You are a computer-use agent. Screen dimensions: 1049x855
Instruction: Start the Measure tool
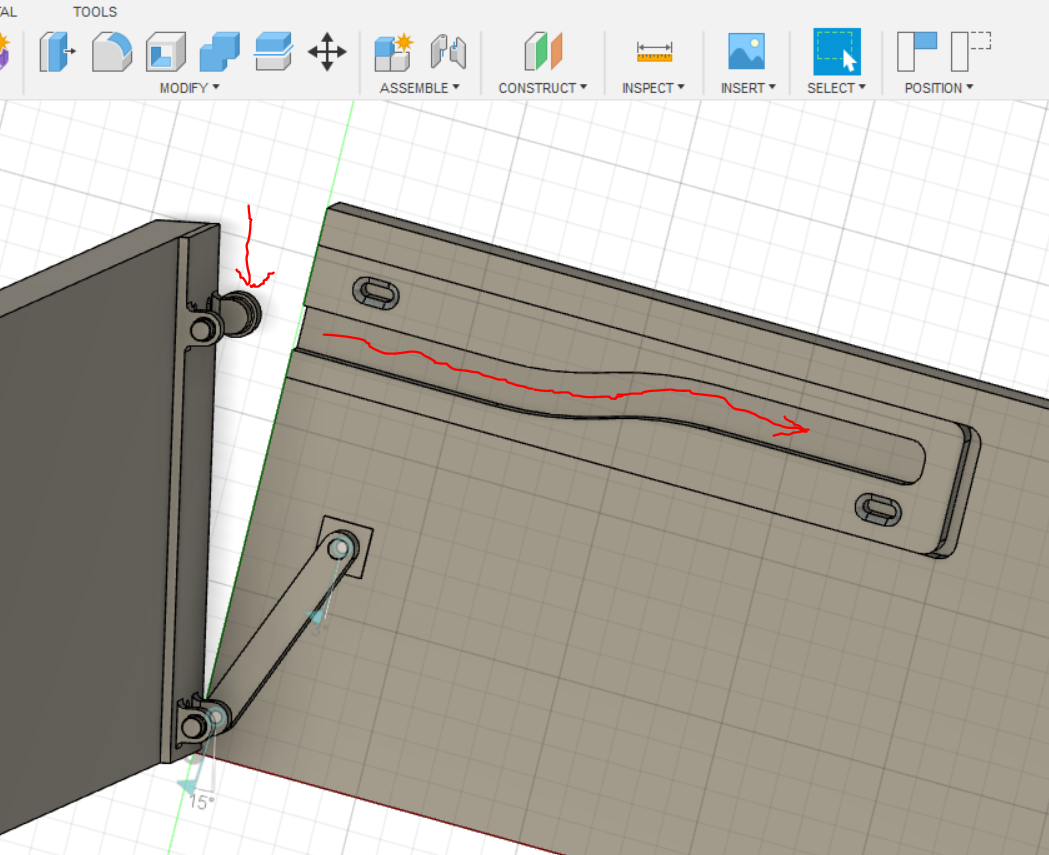(x=652, y=50)
